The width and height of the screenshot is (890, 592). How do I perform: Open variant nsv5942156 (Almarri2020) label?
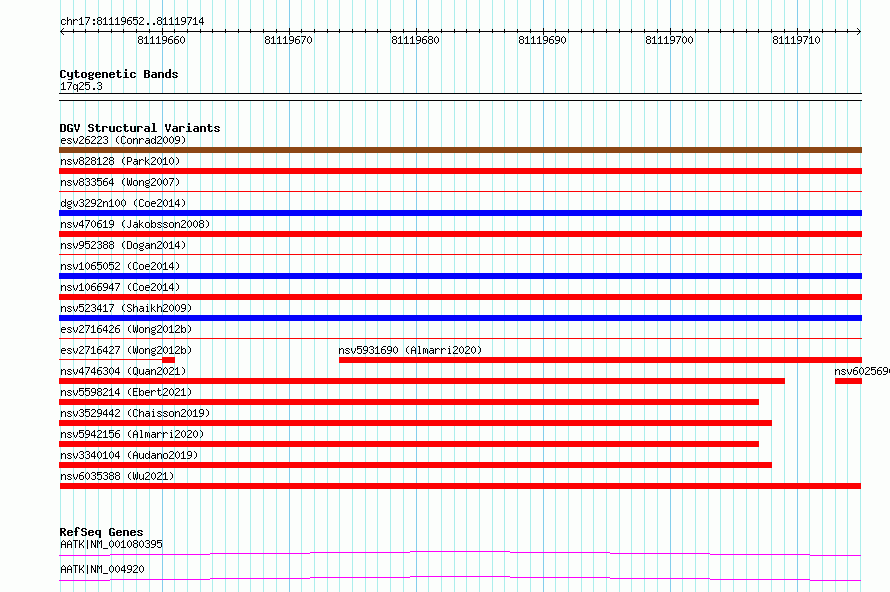pyautogui.click(x=132, y=434)
